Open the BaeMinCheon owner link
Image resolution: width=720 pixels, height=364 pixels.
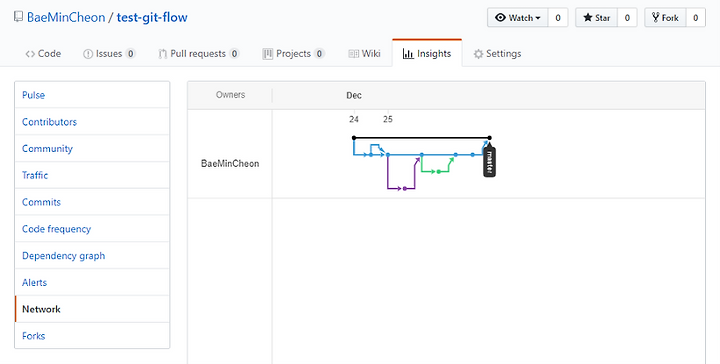[66, 17]
